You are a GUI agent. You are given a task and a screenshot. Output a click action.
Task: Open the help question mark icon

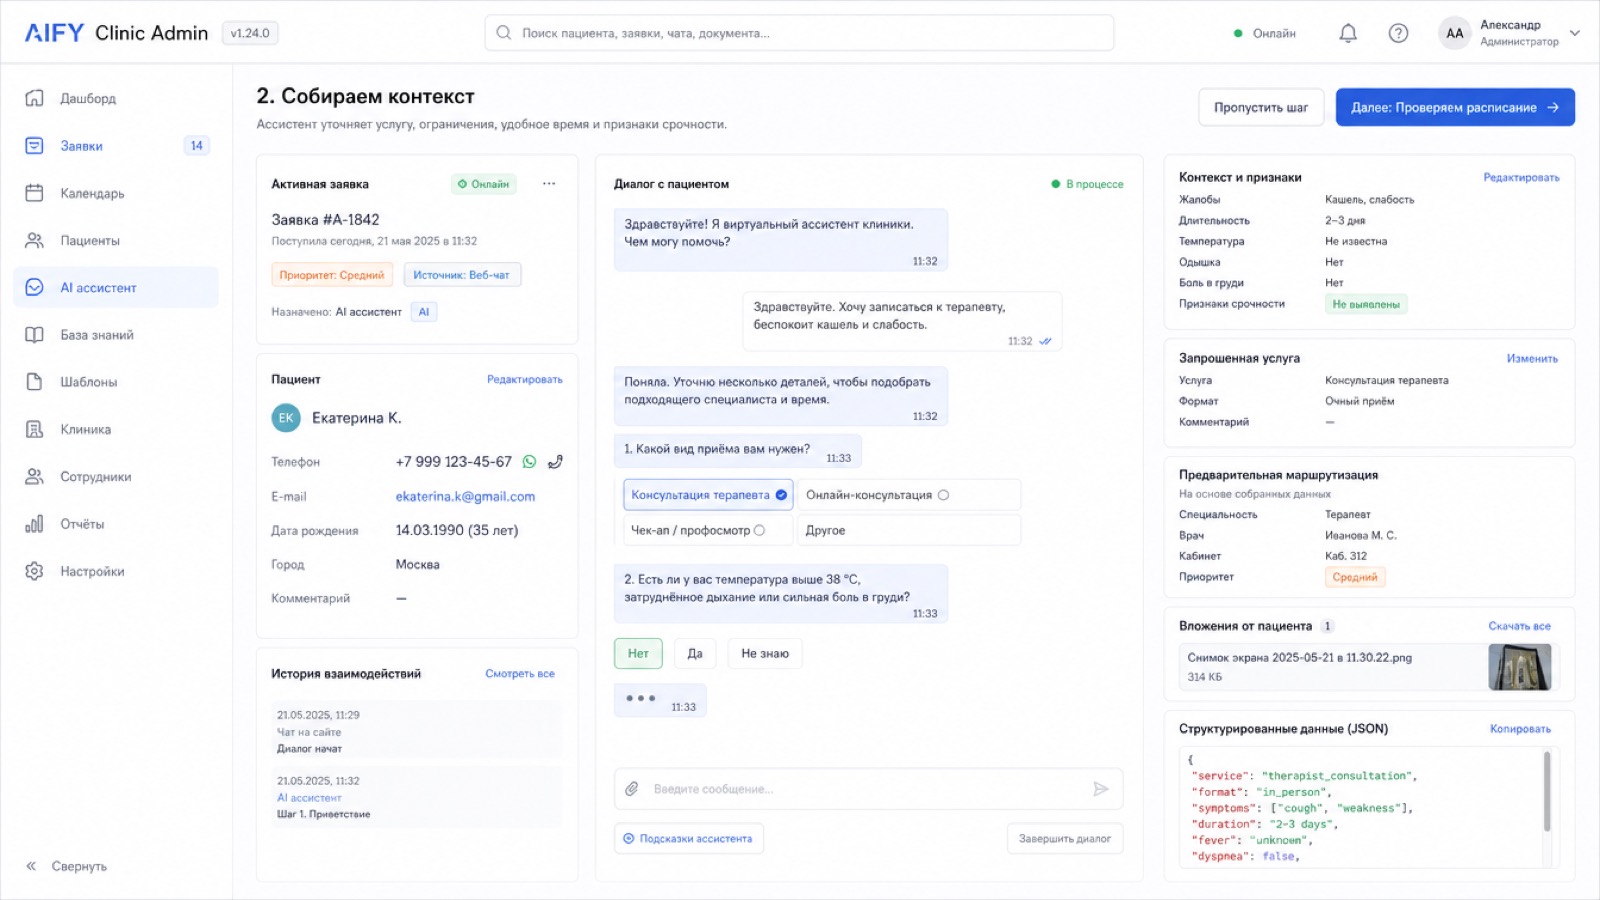coord(1398,33)
